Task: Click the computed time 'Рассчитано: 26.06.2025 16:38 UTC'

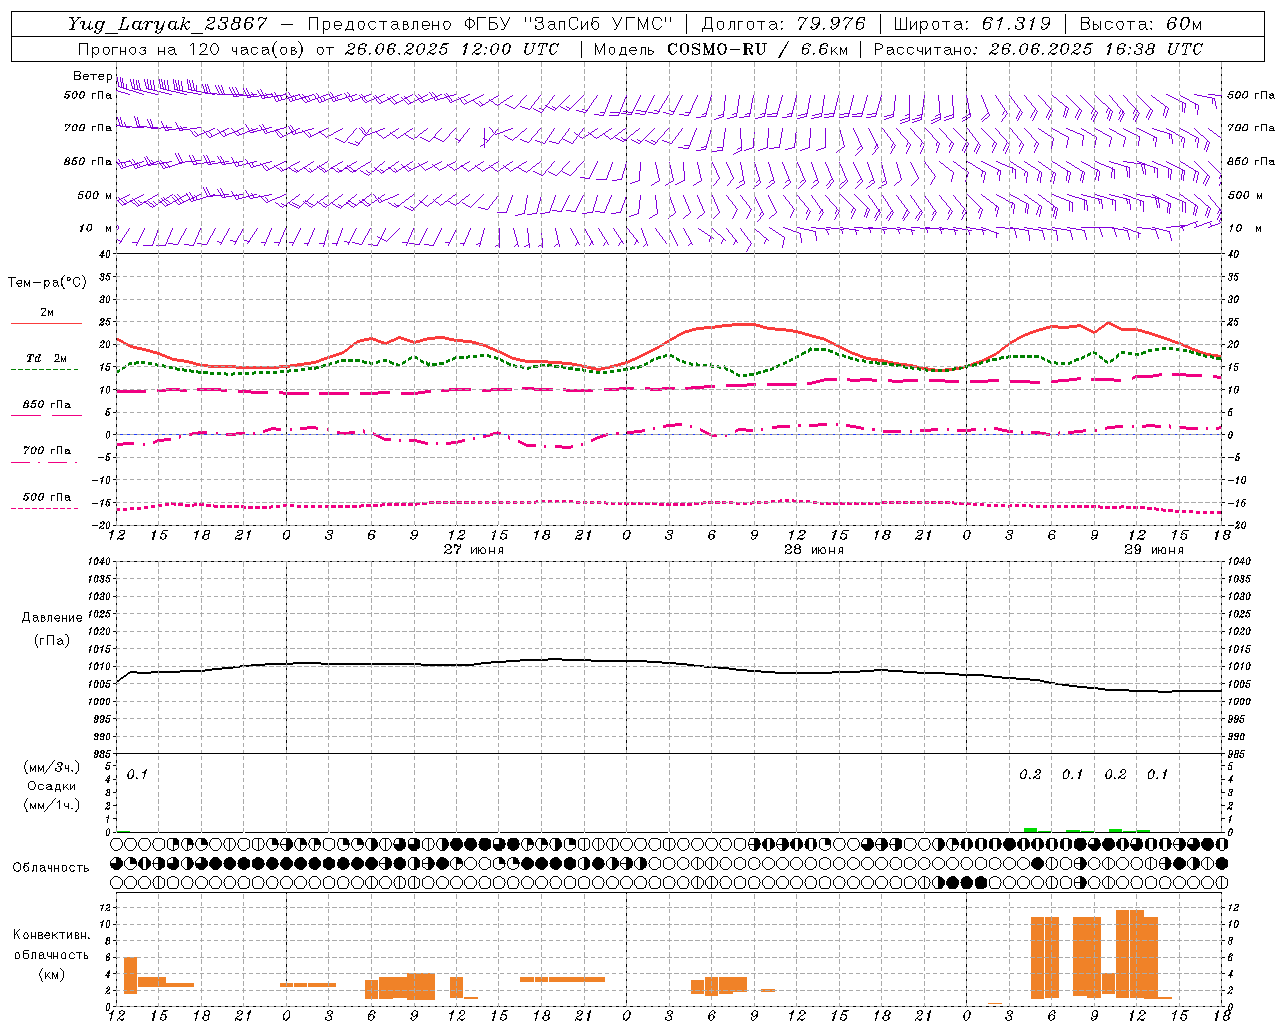Action: click(1038, 49)
